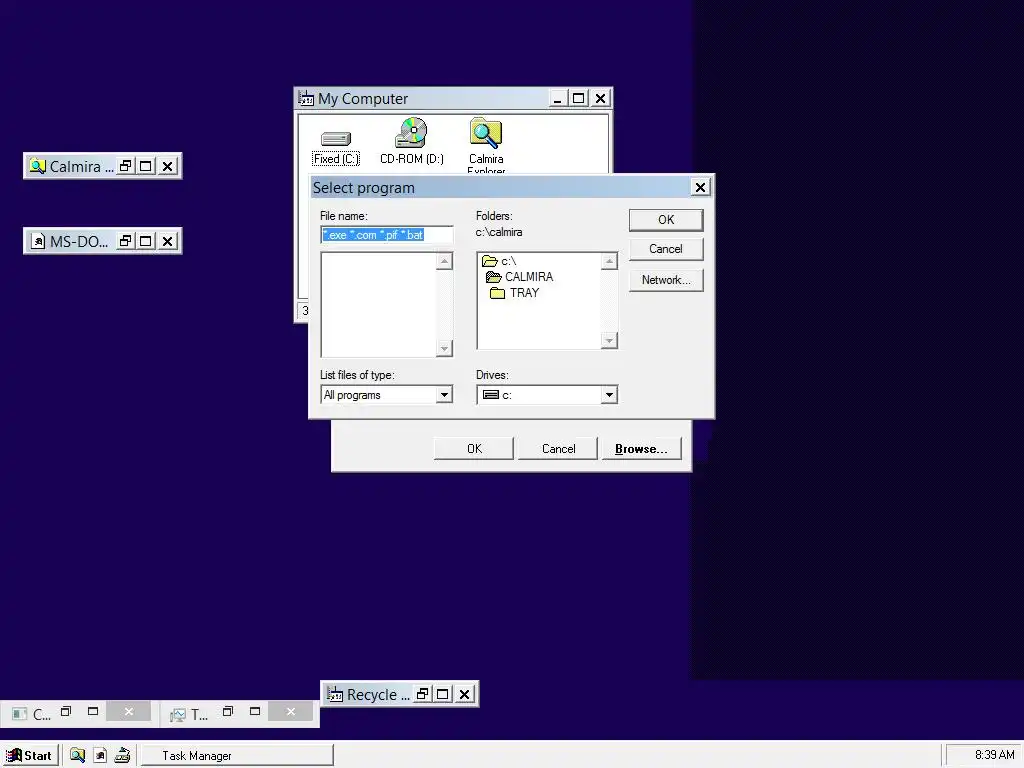
Task: Close the Select program dialog
Action: 700,187
